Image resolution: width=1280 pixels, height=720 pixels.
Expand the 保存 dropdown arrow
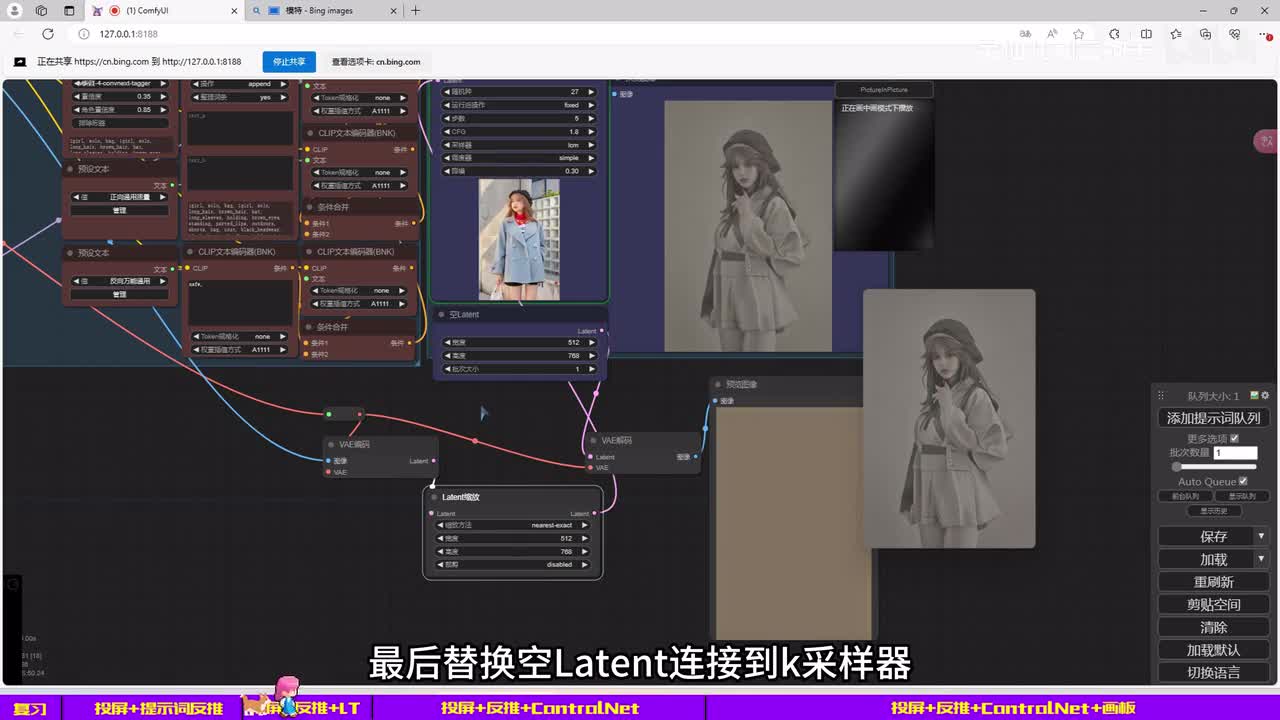tap(1261, 536)
